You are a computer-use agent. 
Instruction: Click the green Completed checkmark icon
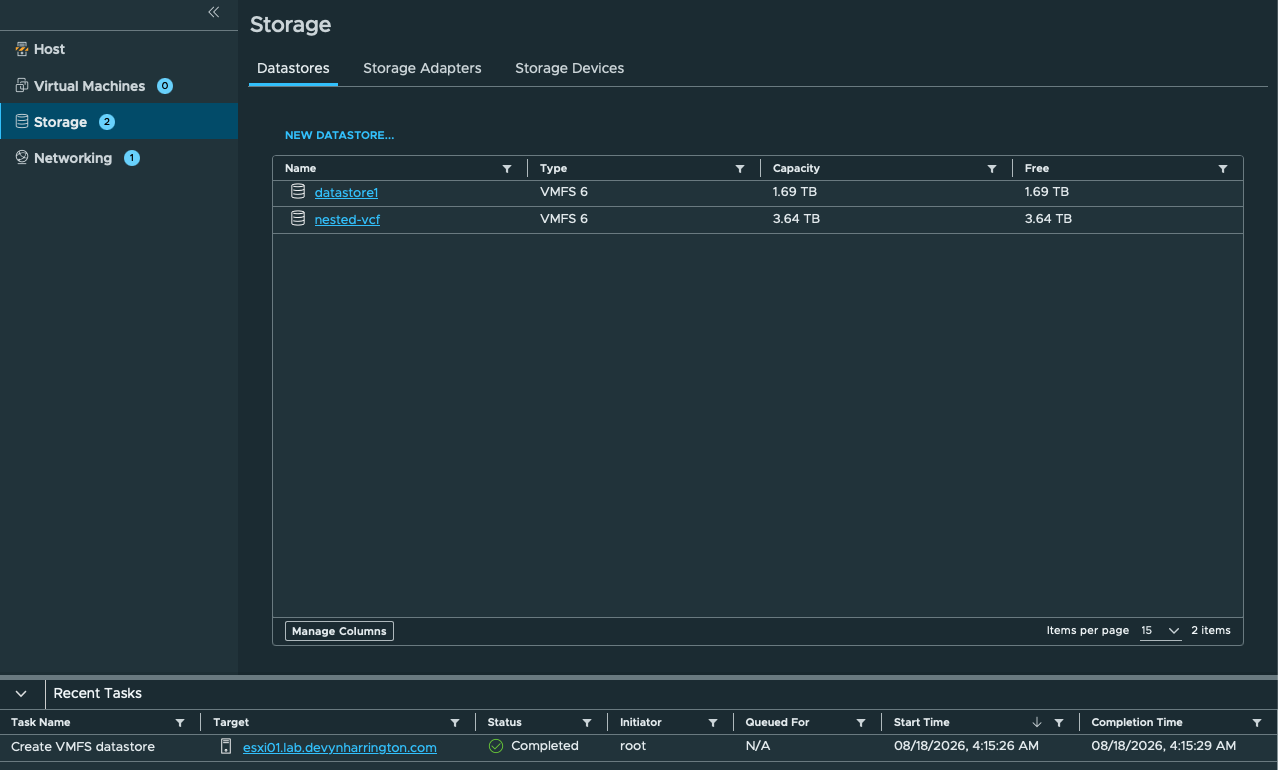496,746
